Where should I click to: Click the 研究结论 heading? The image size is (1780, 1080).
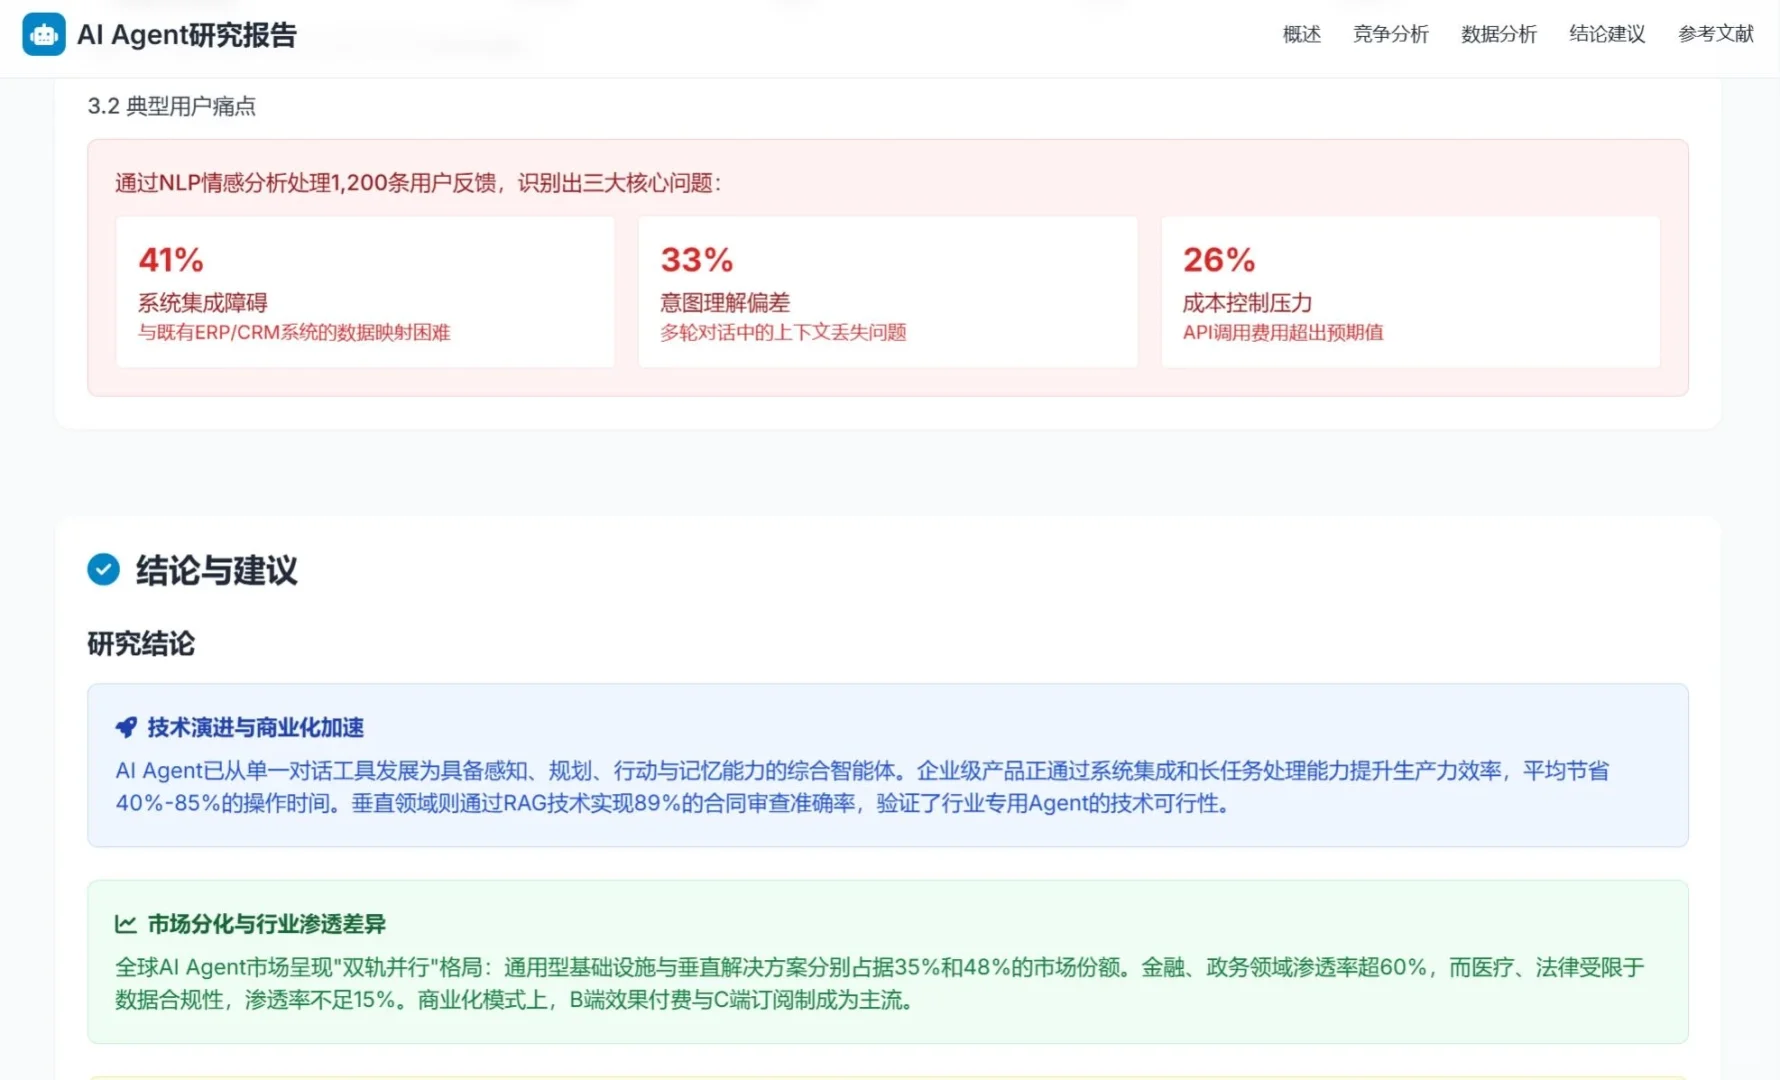[x=141, y=644]
